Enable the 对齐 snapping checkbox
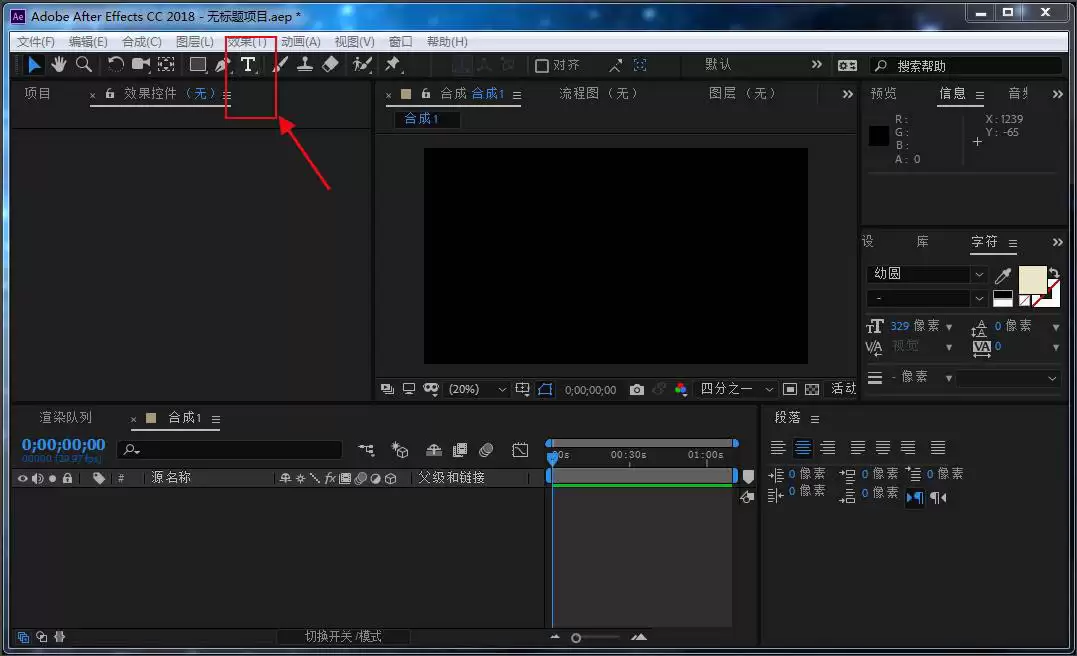Image resolution: width=1077 pixels, height=656 pixels. pyautogui.click(x=542, y=65)
